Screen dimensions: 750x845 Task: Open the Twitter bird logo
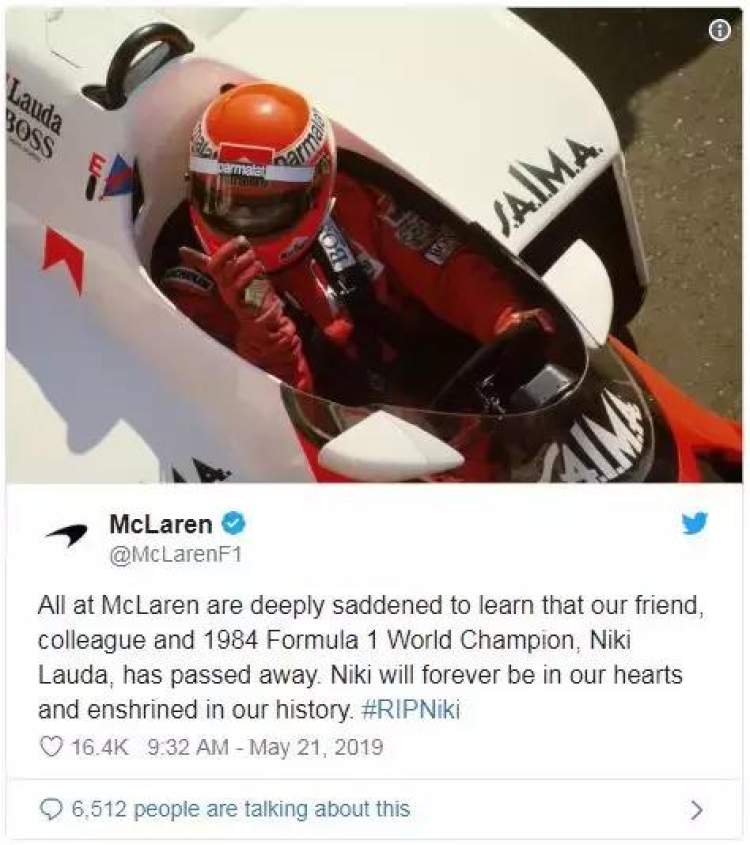coord(695,523)
